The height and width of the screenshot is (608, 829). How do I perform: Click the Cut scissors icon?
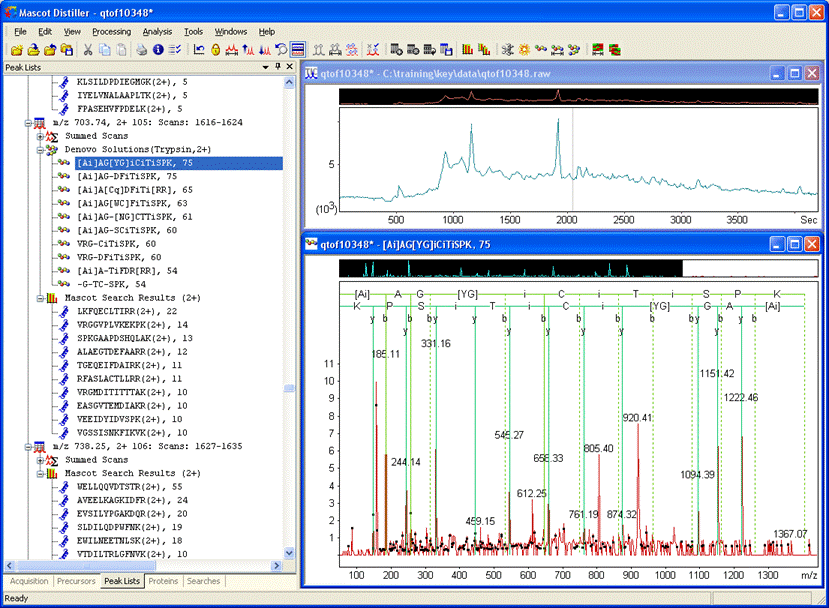coord(88,50)
